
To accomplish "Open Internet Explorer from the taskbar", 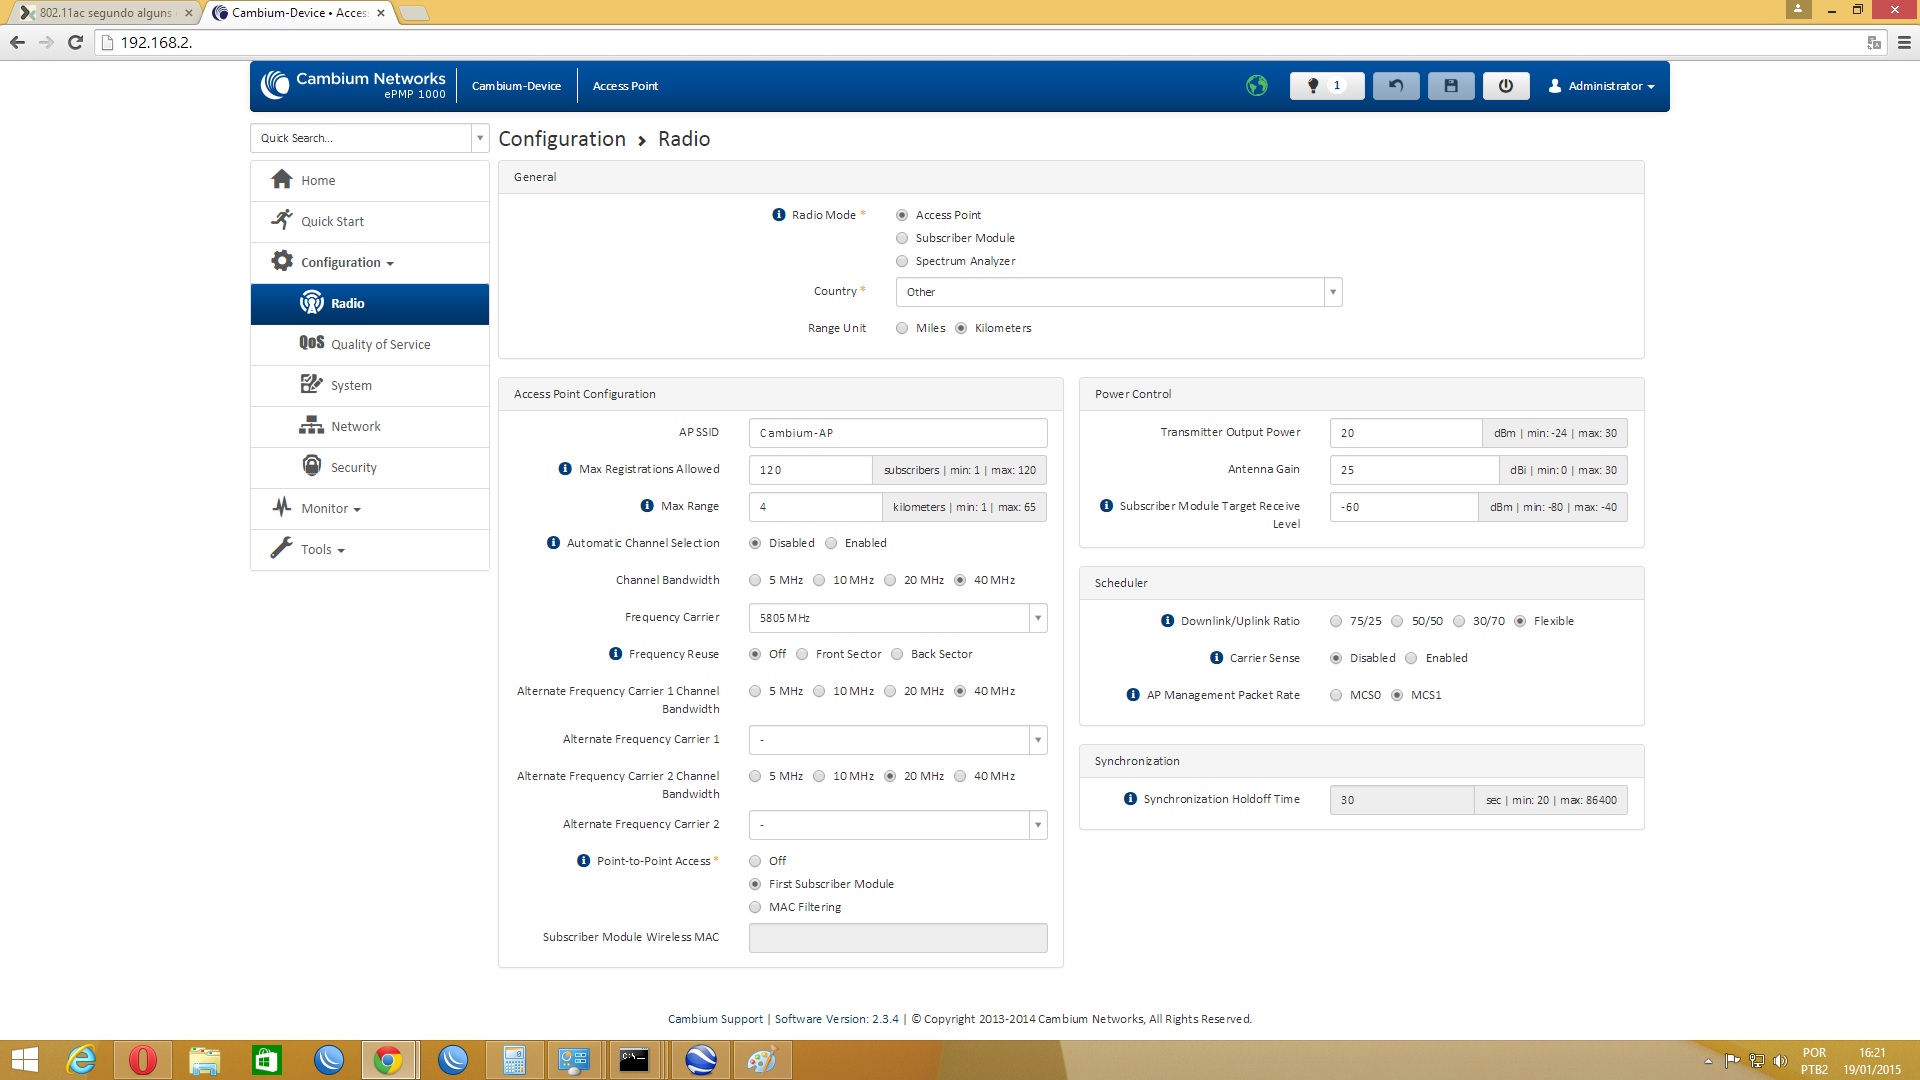I will point(81,1060).
